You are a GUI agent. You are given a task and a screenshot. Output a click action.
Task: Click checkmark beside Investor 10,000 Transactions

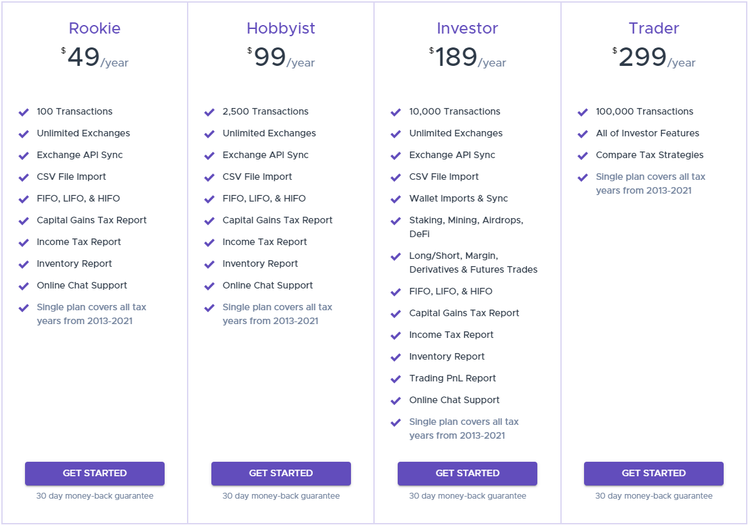[x=396, y=112]
